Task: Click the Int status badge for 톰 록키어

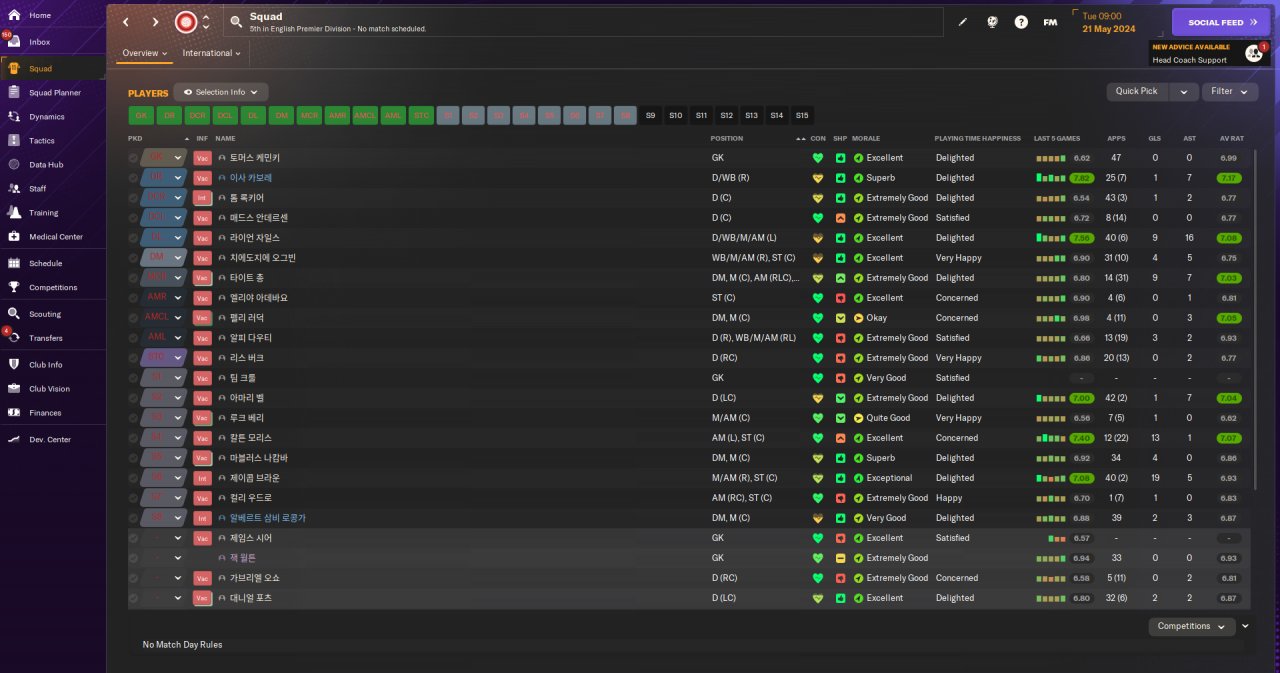Action: 202,198
